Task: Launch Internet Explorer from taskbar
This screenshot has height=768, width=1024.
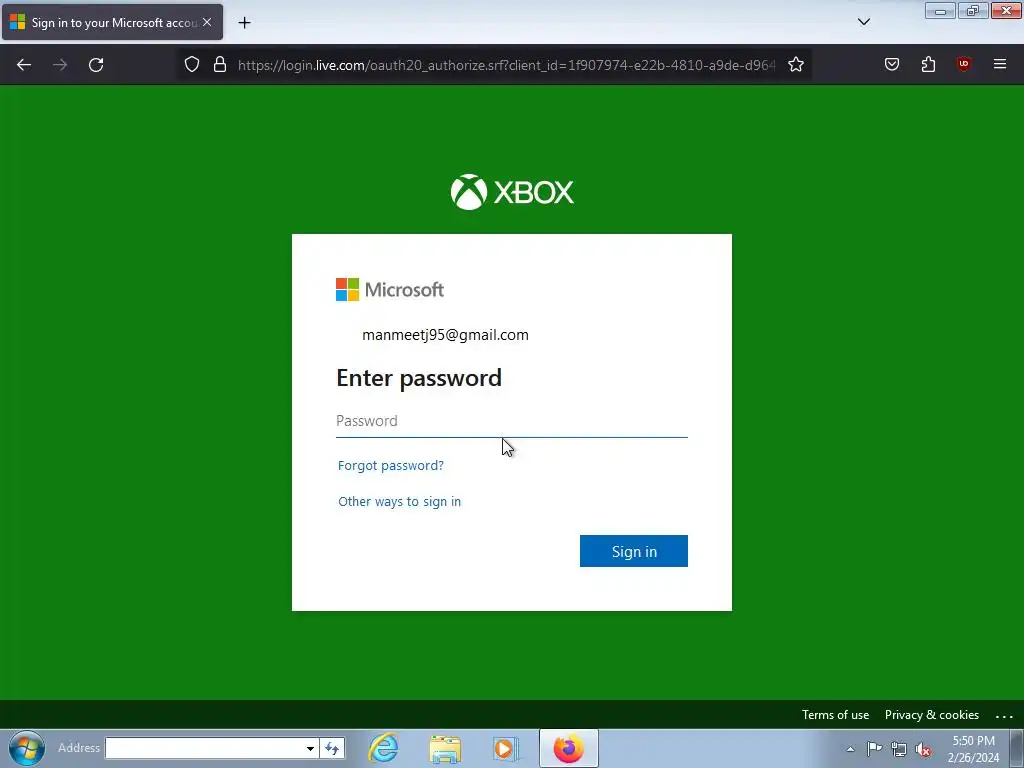Action: pos(383,748)
